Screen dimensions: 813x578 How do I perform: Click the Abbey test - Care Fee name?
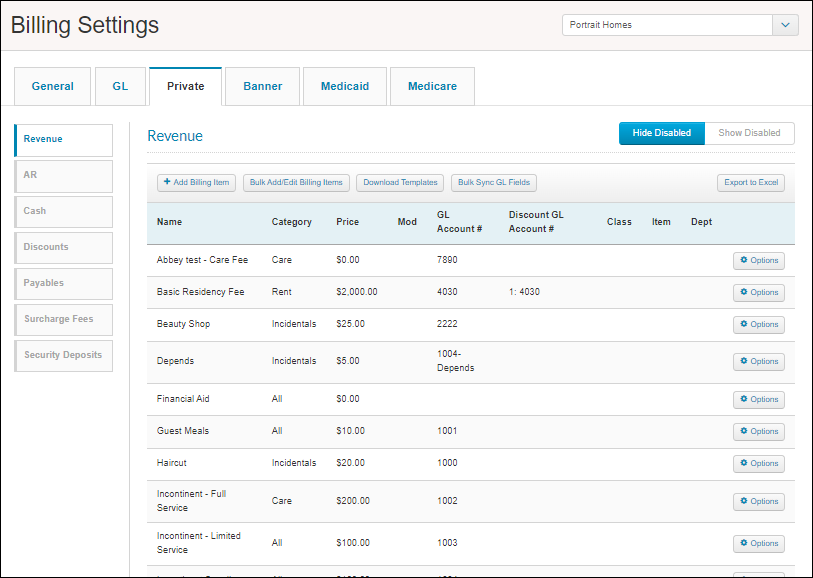(202, 260)
